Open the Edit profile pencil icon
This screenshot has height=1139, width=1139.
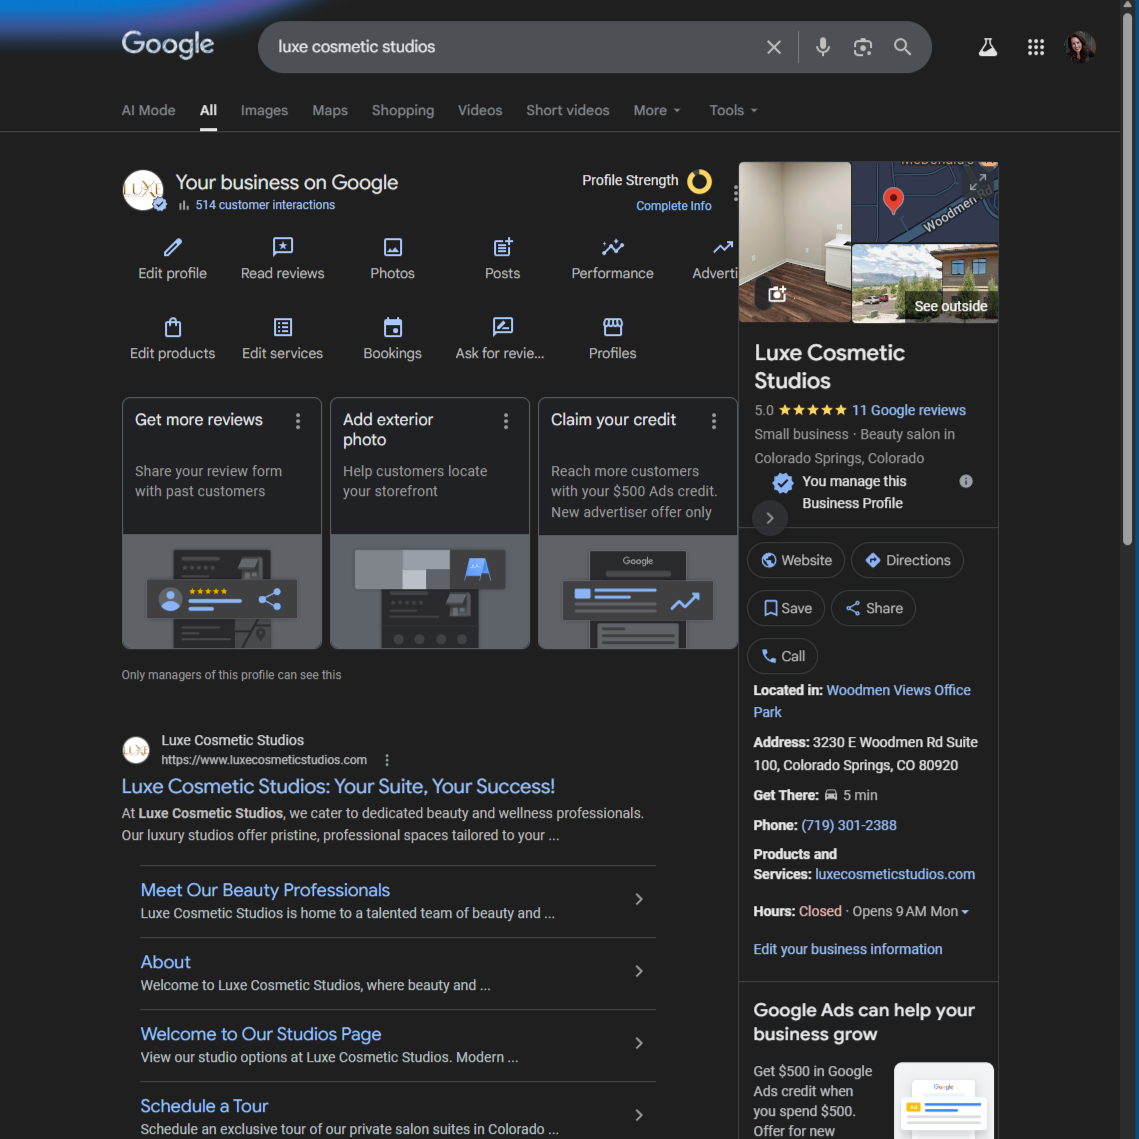[x=173, y=247]
